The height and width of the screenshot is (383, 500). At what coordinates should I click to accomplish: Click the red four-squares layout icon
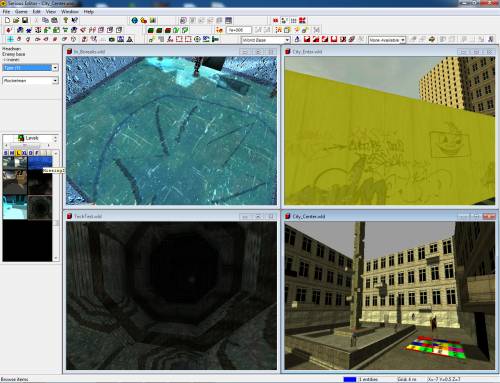click(x=302, y=20)
